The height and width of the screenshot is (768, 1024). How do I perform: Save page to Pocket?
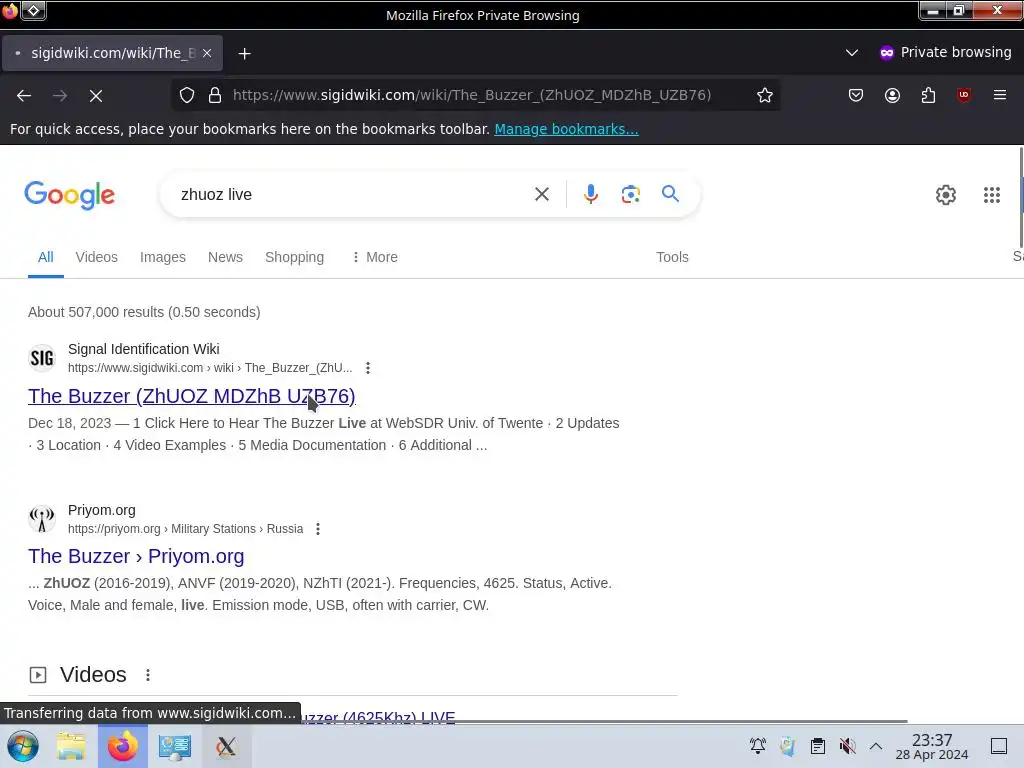click(856, 95)
